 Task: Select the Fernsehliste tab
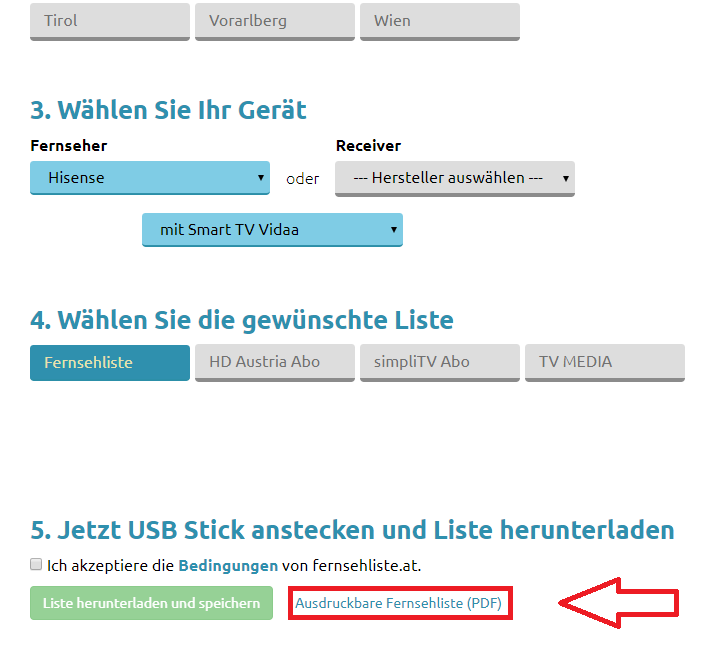tap(110, 363)
